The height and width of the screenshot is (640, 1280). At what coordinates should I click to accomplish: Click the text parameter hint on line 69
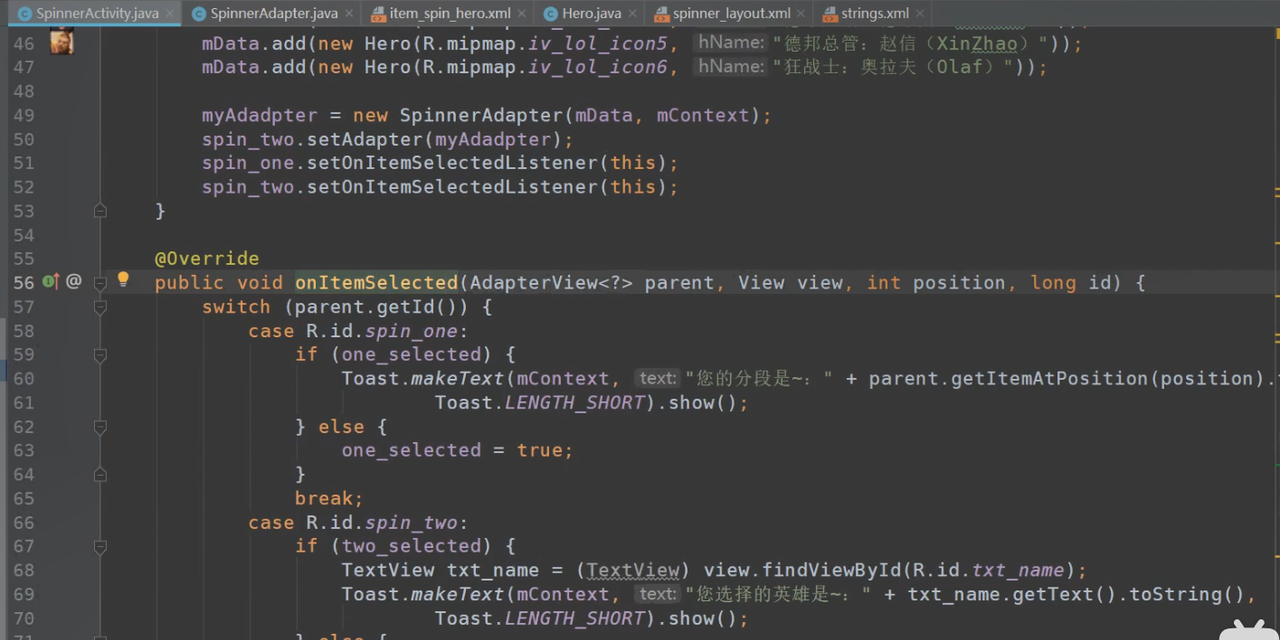(x=658, y=594)
